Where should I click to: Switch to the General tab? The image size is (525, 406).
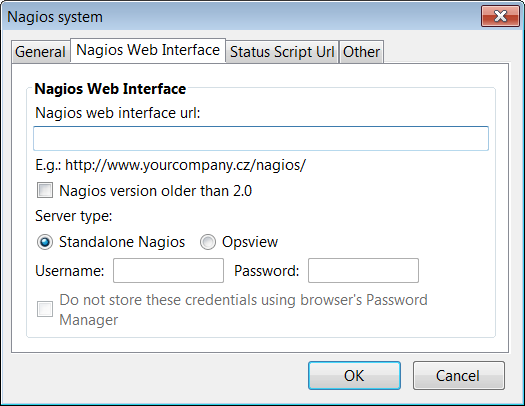coord(41,52)
